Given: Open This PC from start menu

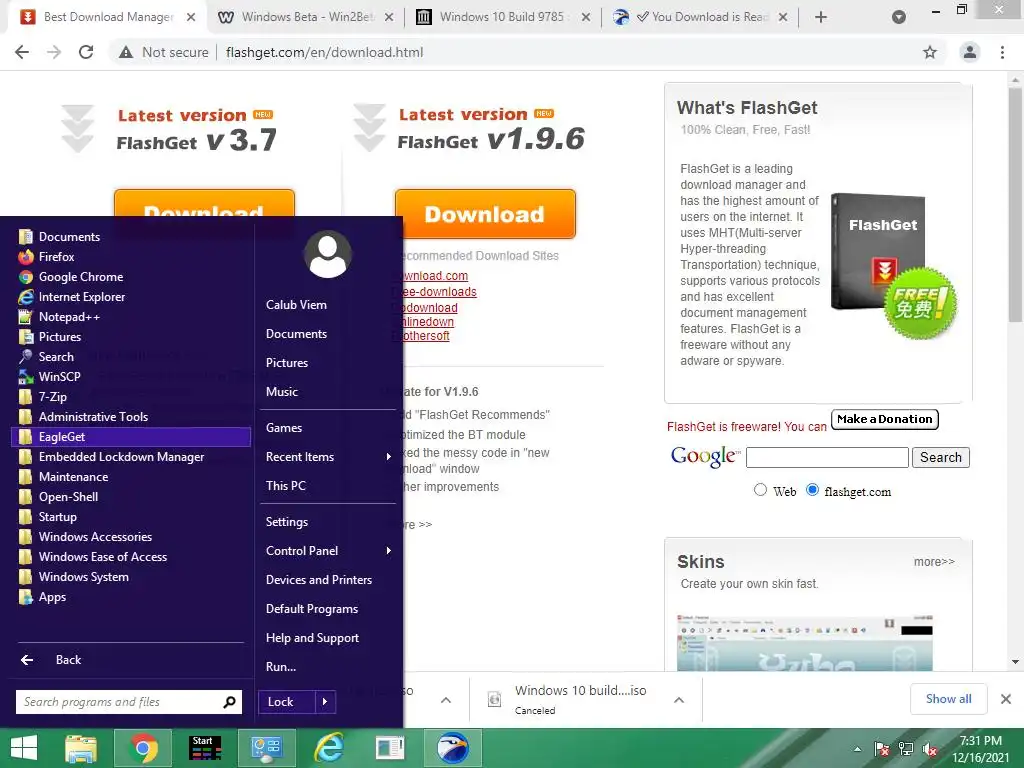Looking at the screenshot, I should click(285, 486).
